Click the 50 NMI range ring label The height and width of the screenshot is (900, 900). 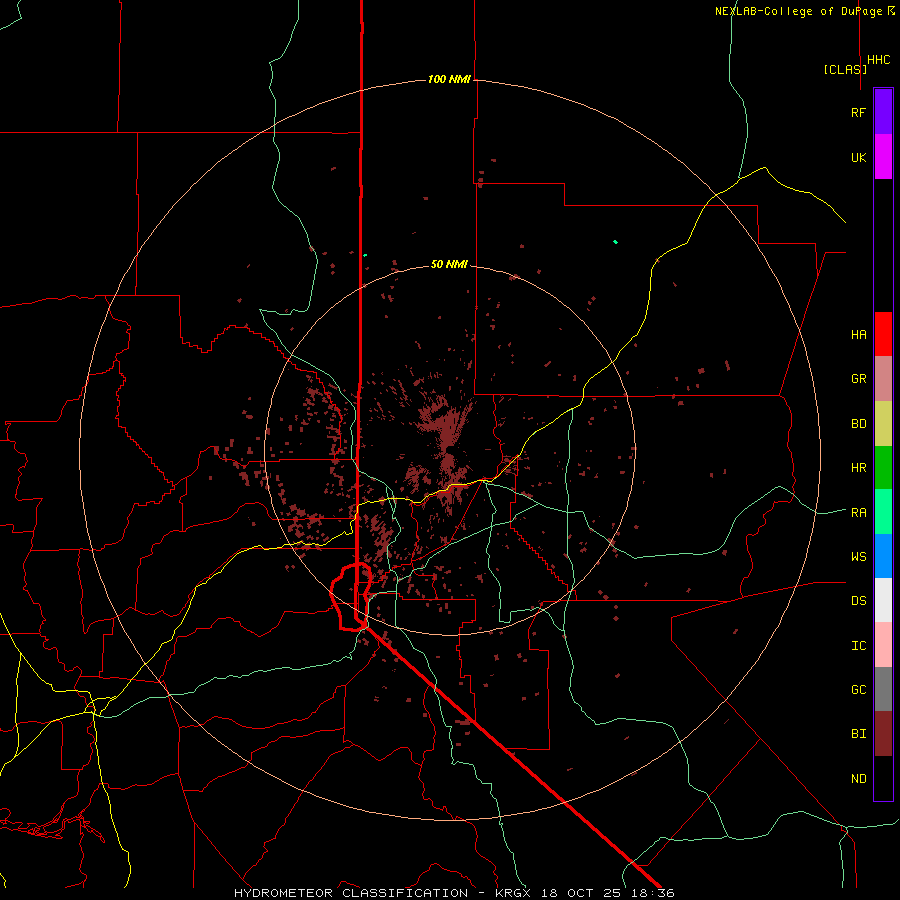pos(449,265)
